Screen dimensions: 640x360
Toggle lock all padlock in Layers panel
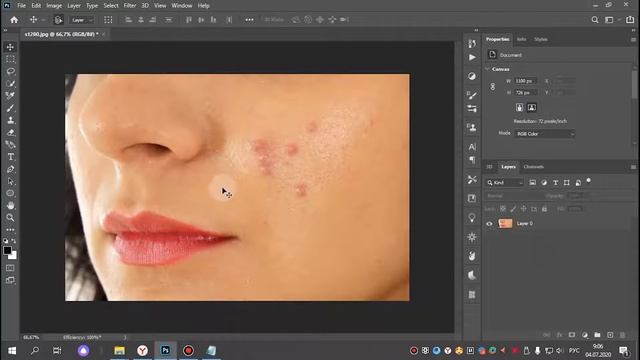pyautogui.click(x=544, y=209)
